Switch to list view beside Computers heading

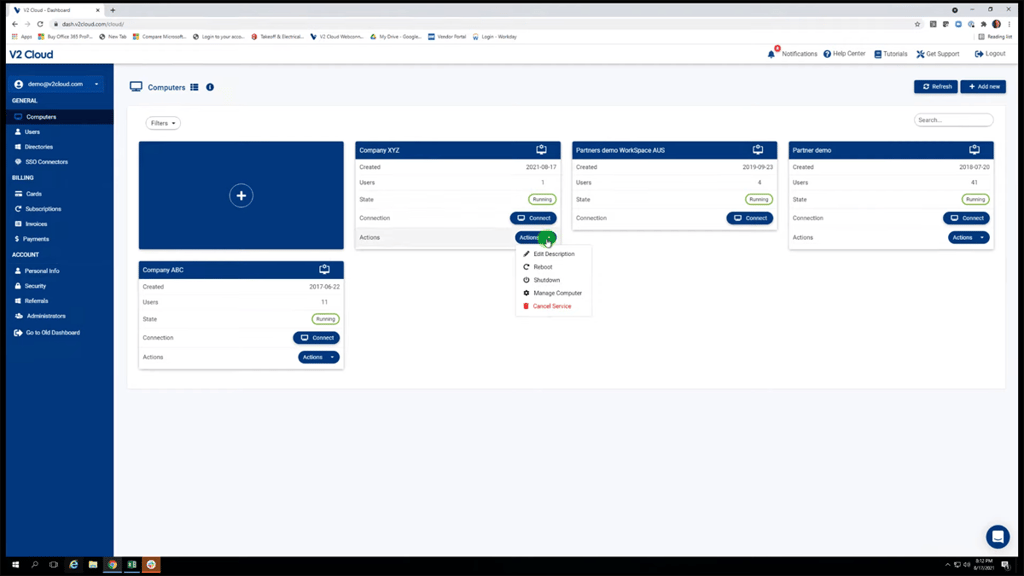tap(194, 87)
